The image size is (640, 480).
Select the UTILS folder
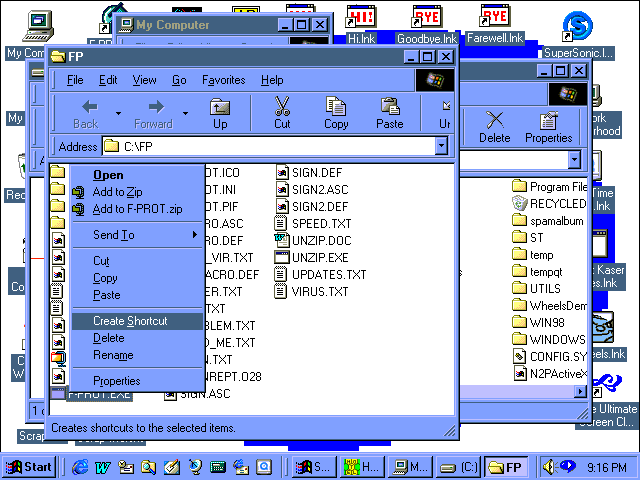(536, 289)
